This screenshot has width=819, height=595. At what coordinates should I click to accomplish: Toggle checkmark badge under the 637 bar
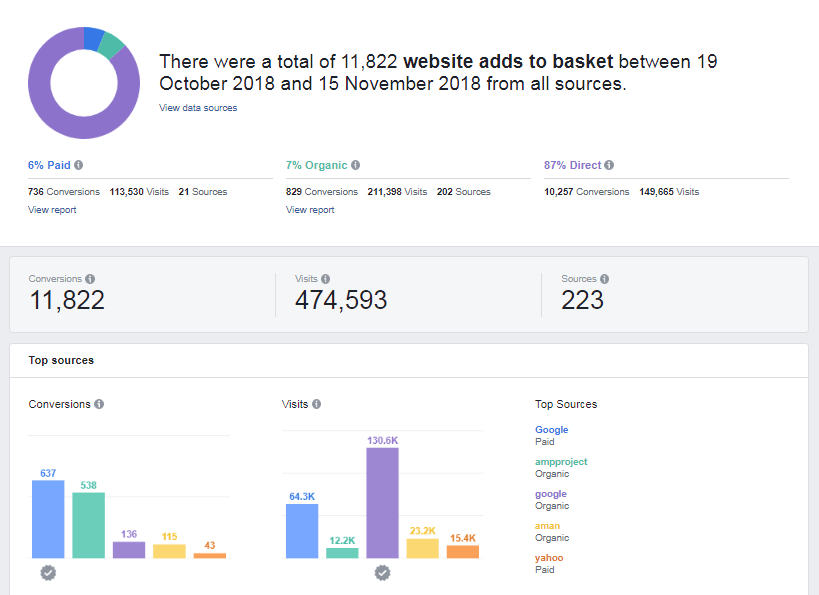coord(48,573)
